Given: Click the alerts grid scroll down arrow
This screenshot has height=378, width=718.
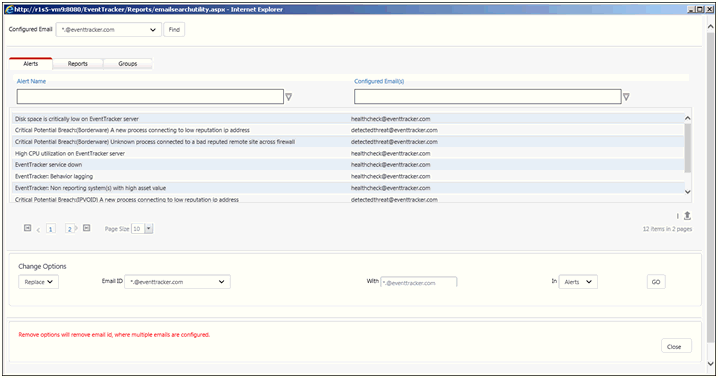Looking at the screenshot, I should 687,192.
